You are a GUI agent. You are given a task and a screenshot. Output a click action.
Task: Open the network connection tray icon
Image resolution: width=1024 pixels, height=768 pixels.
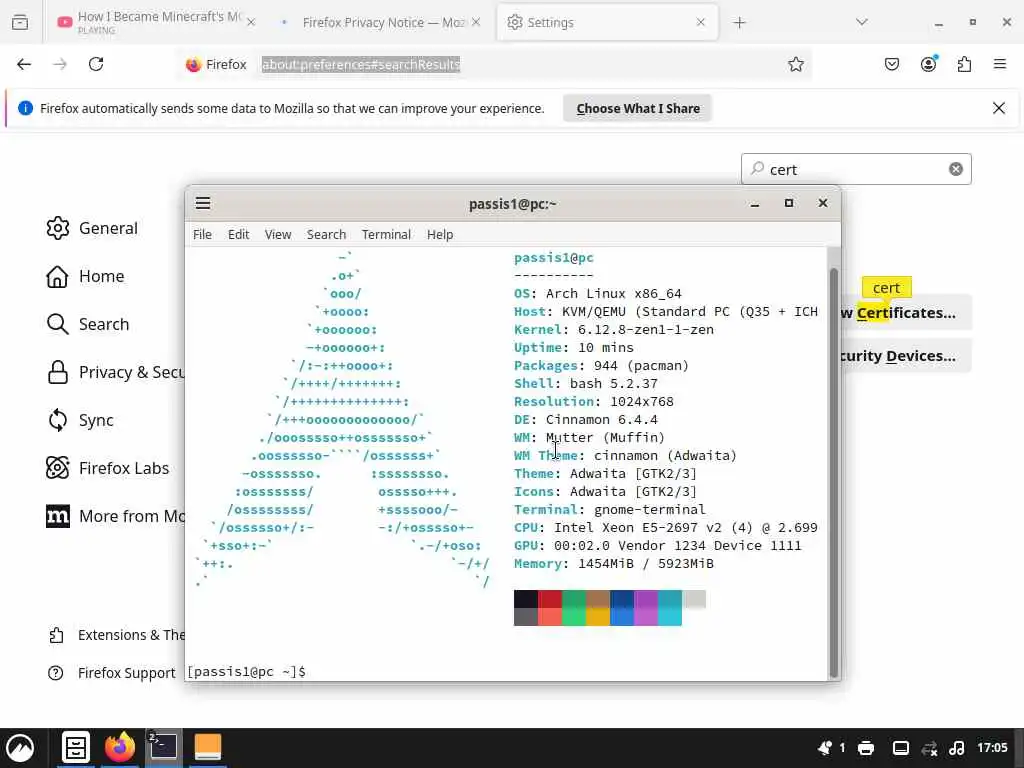pos(929,748)
